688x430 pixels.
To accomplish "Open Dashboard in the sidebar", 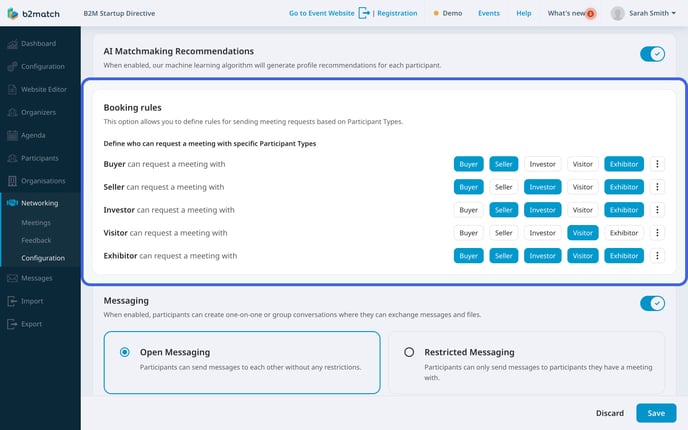I will 40,44.
